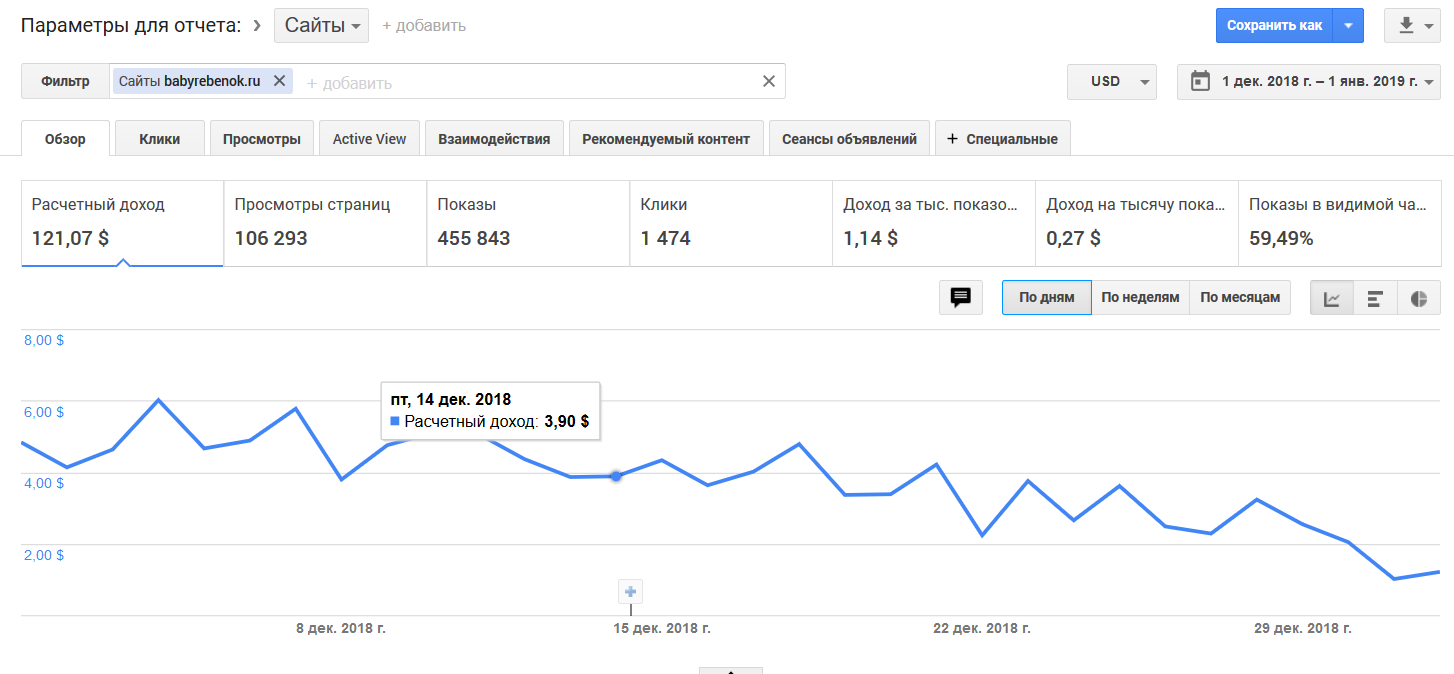Open the USD currency dropdown
Screen dimensions: 1454x674
(1112, 82)
